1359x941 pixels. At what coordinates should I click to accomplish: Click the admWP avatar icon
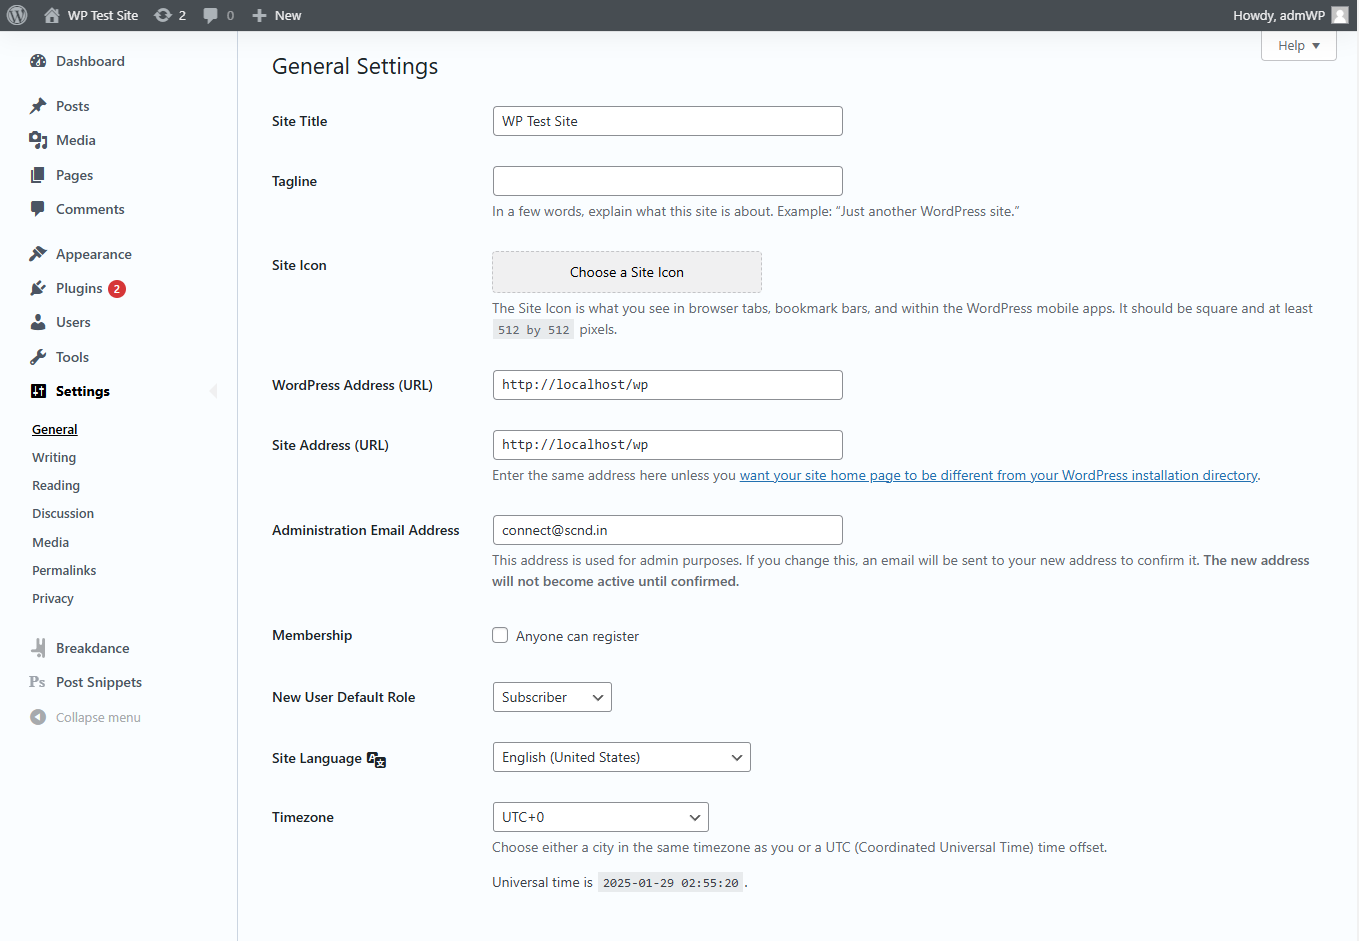point(1340,15)
